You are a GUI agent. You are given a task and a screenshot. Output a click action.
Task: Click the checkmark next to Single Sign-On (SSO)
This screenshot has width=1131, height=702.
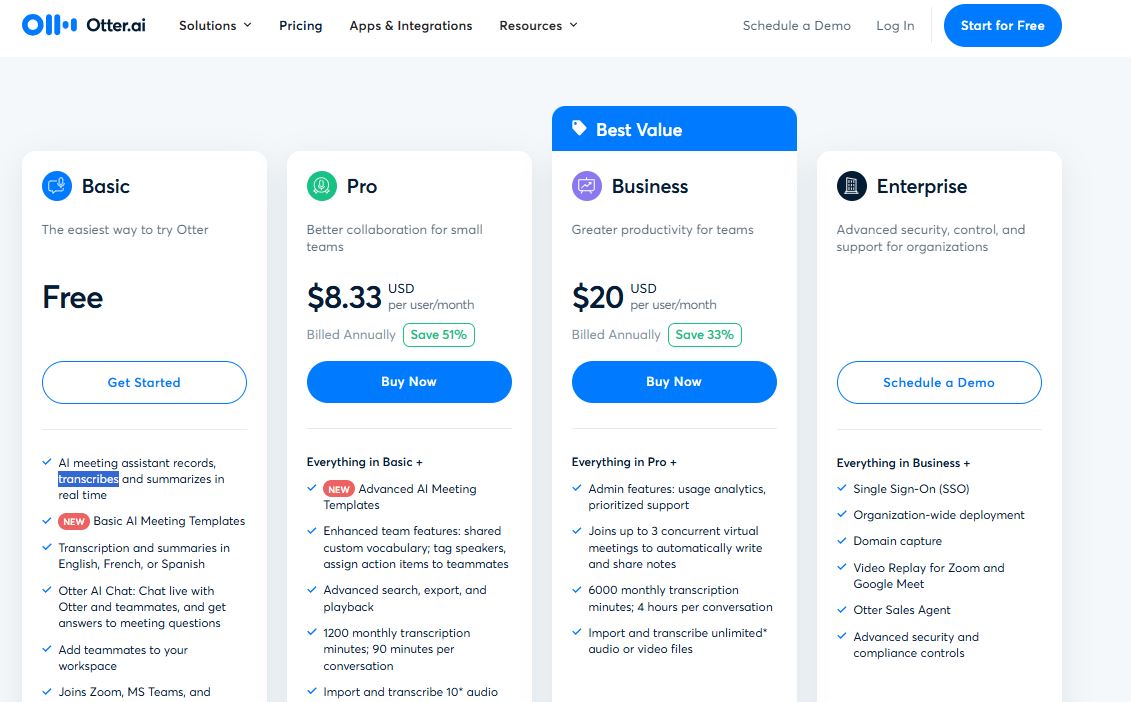pyautogui.click(x=841, y=488)
